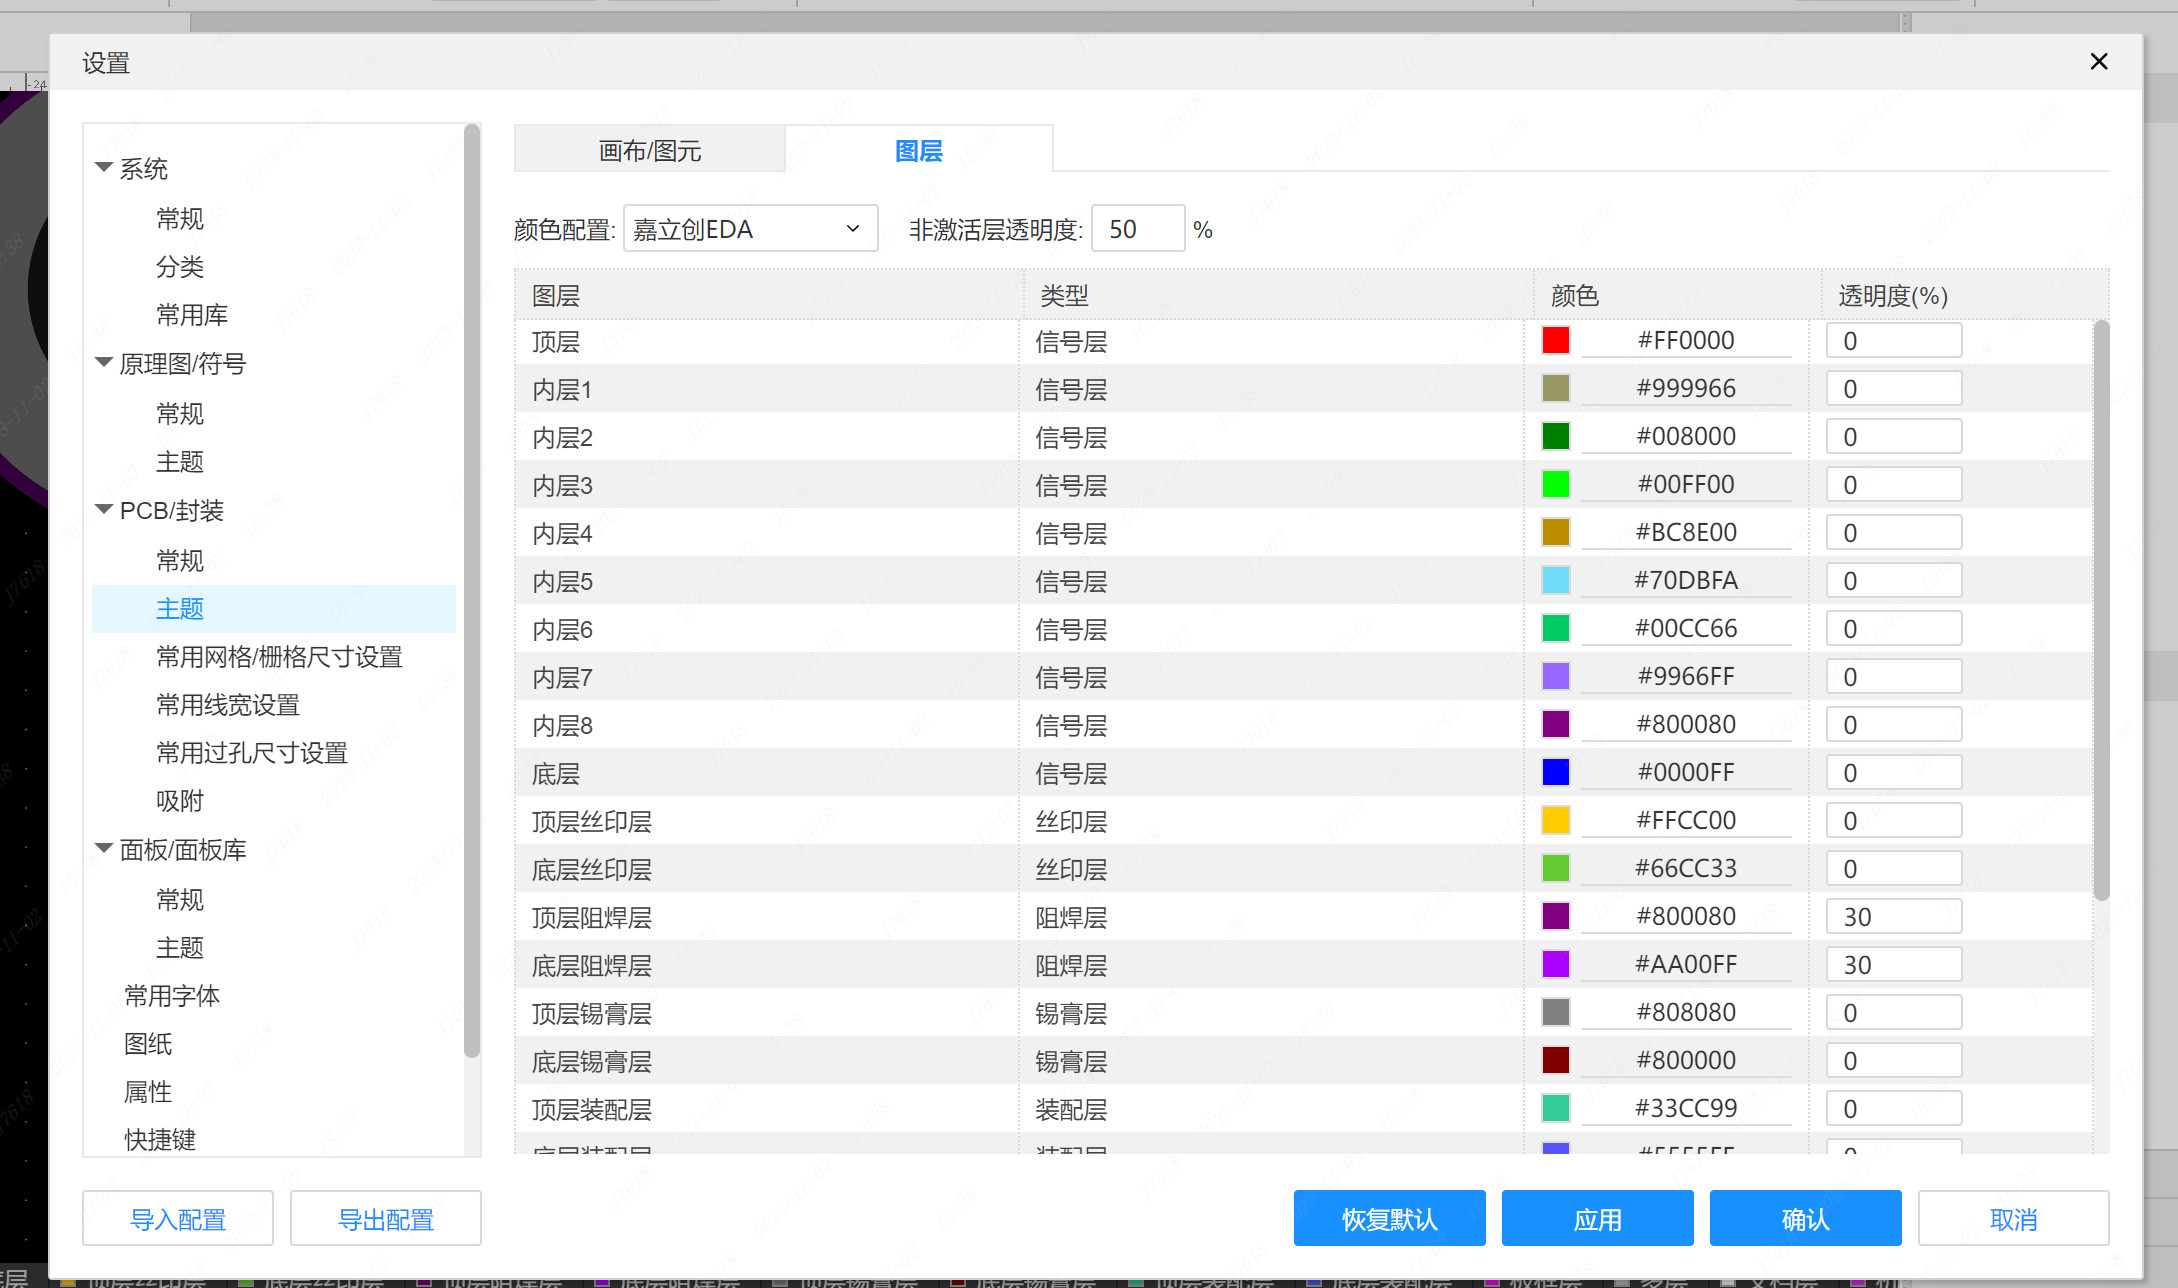The width and height of the screenshot is (2178, 1288).
Task: Click the 内层4 color swatch
Action: [1556, 532]
